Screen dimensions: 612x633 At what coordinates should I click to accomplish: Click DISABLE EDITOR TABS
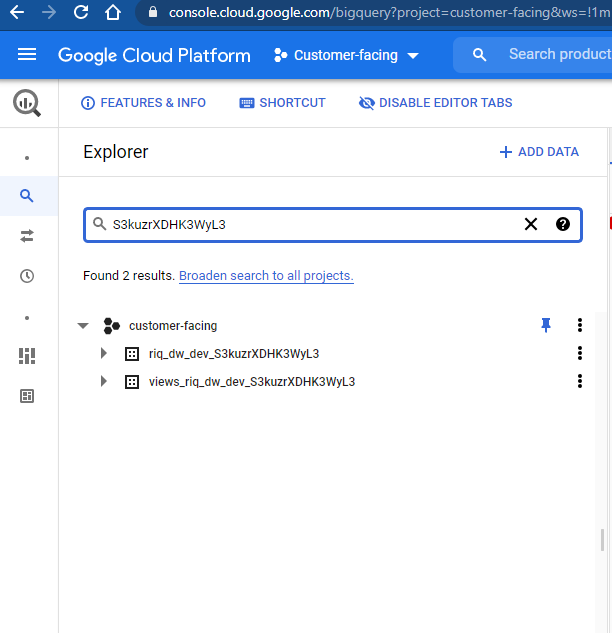click(436, 103)
